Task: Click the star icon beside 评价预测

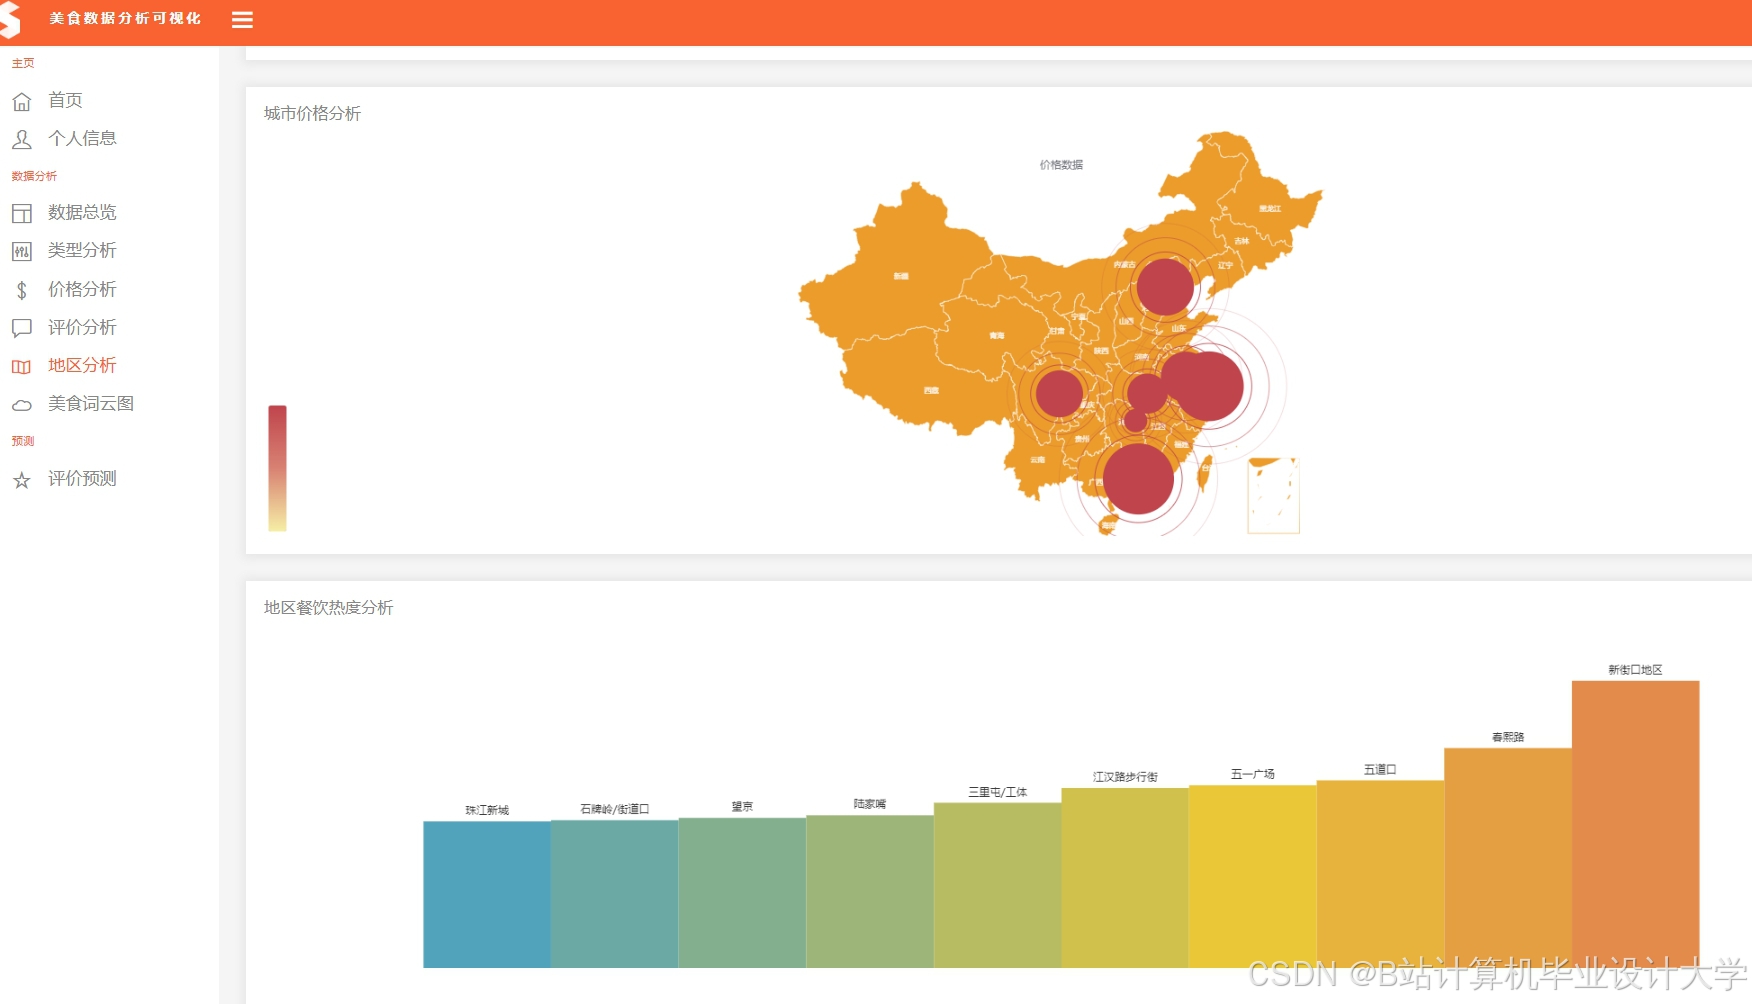Action: (22, 479)
